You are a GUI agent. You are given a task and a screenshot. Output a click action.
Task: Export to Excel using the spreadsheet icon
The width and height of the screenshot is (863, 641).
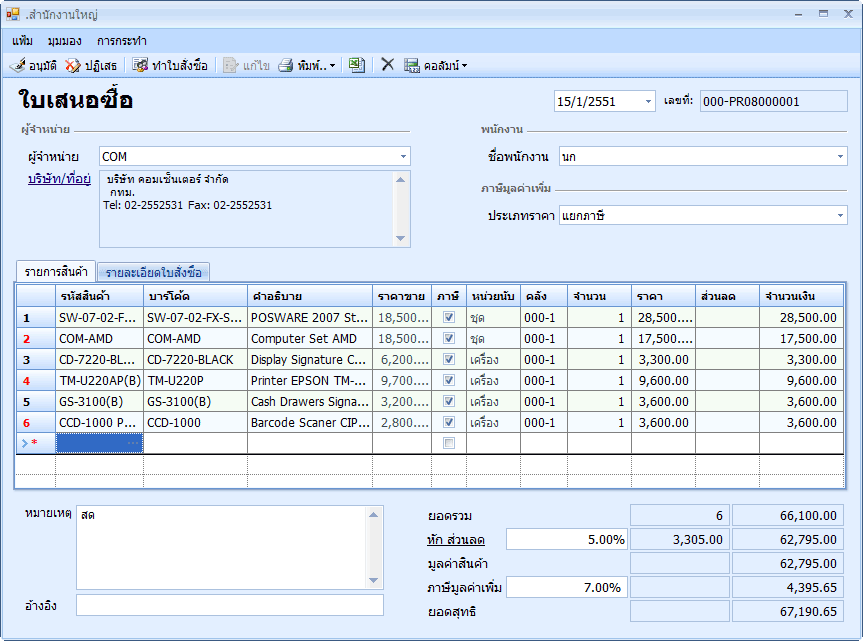tap(356, 65)
